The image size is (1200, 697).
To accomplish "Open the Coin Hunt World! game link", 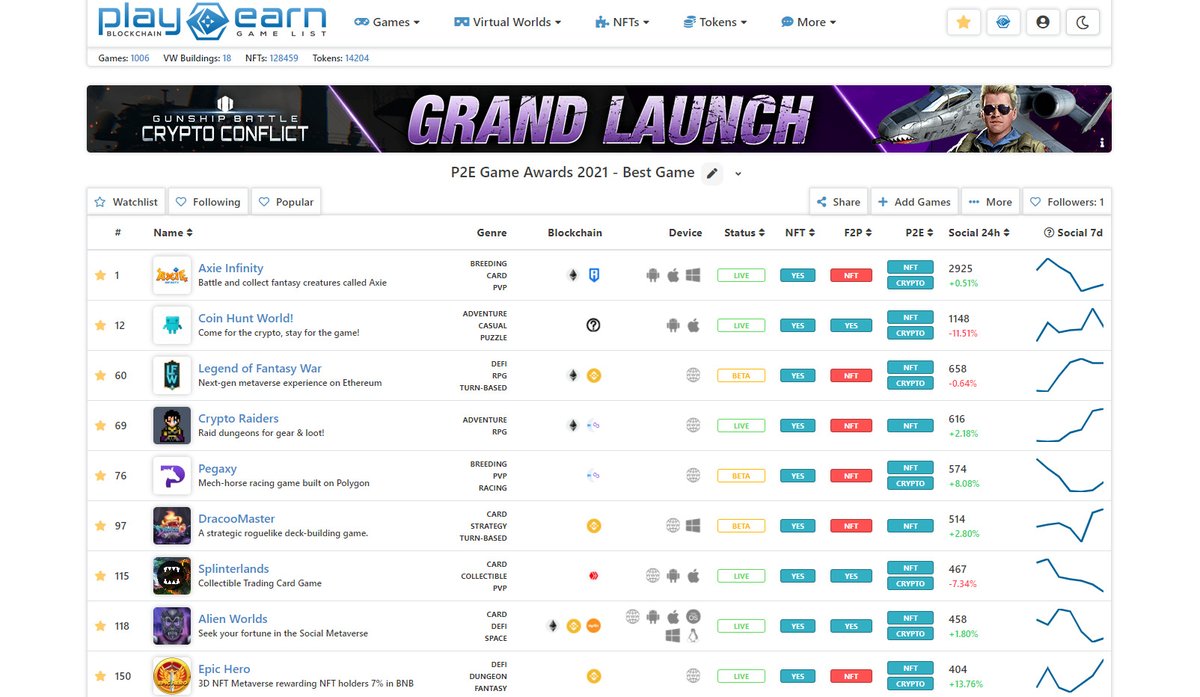I will click(x=246, y=318).
